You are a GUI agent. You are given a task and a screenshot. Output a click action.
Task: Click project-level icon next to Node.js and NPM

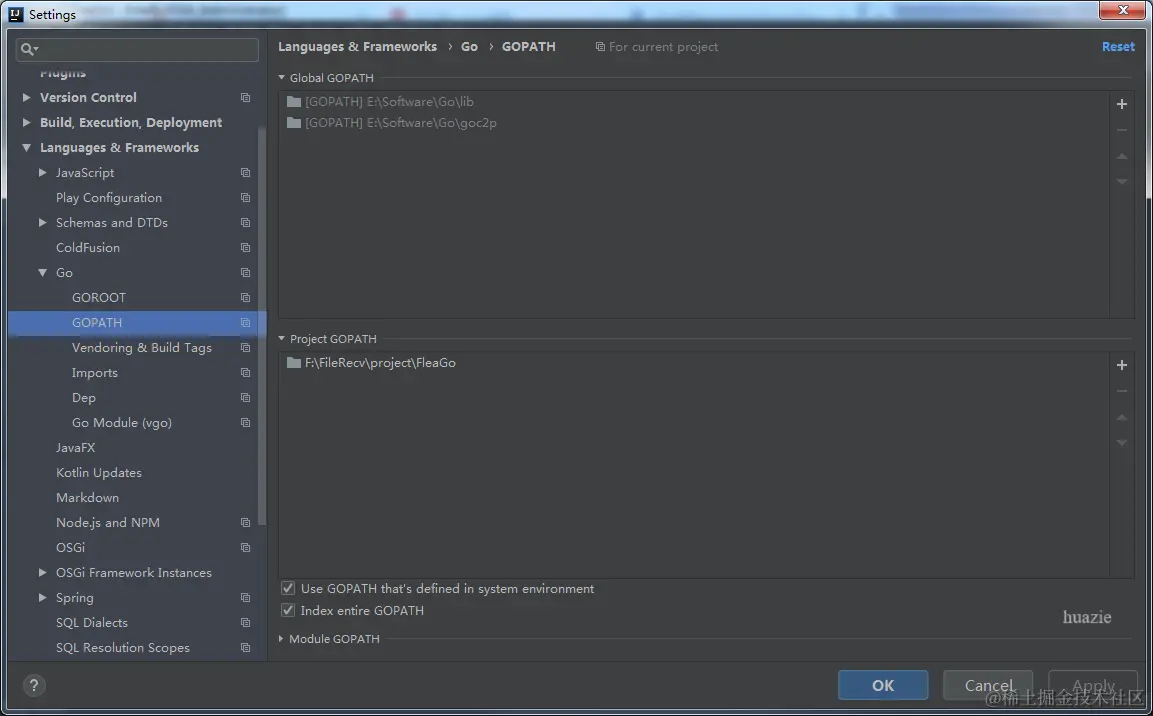coord(246,523)
